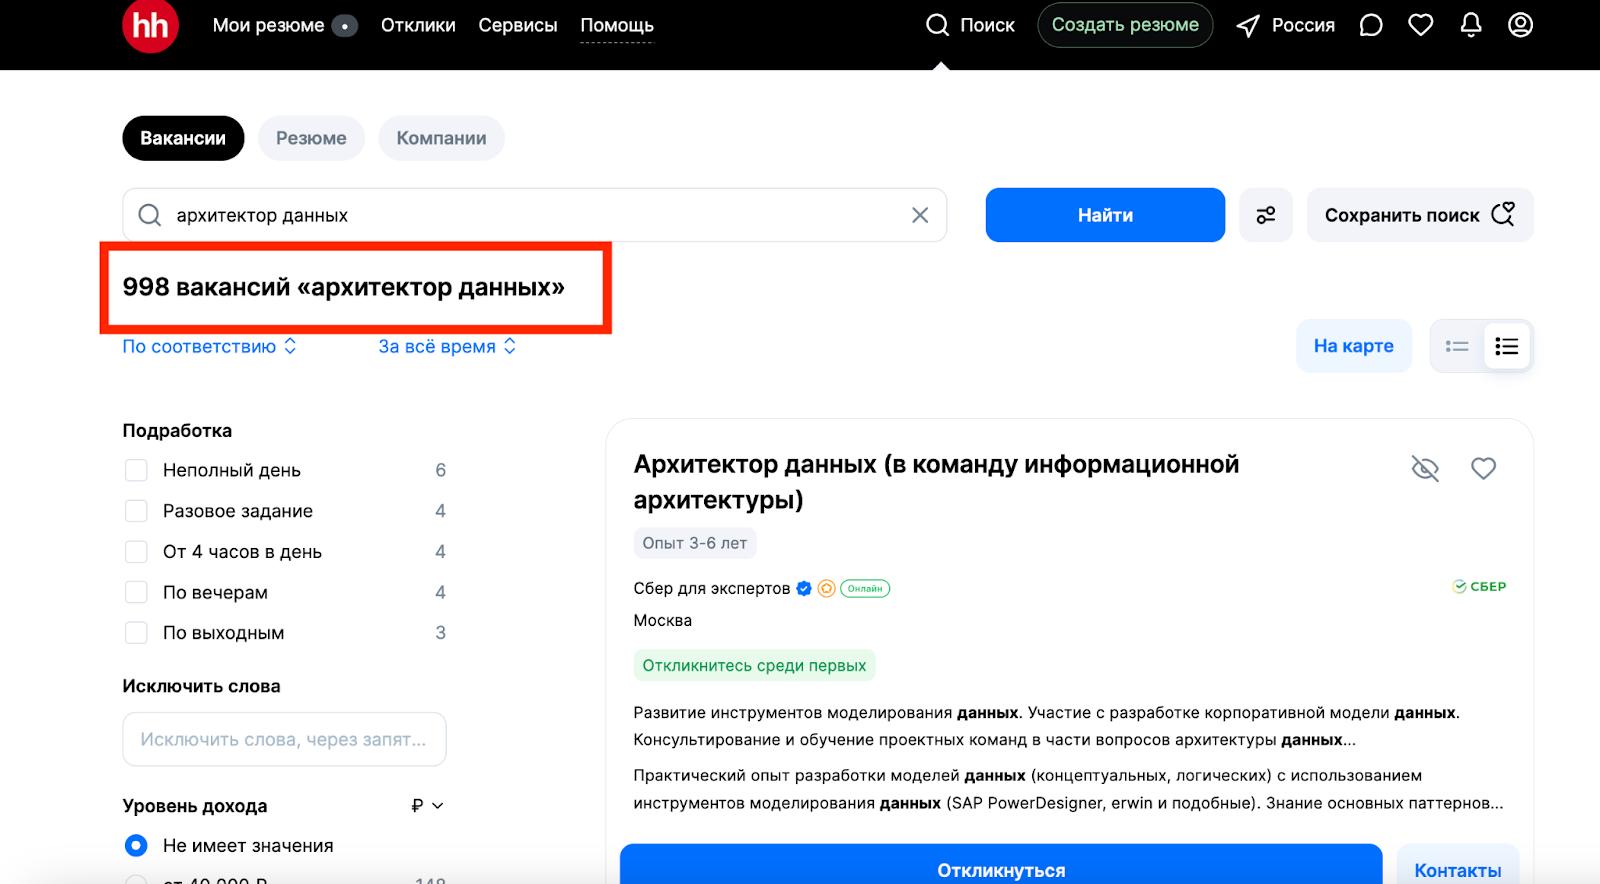Screen dimensions: 1600x884
Task: Expand the За всё время dropdown
Action: (x=447, y=346)
